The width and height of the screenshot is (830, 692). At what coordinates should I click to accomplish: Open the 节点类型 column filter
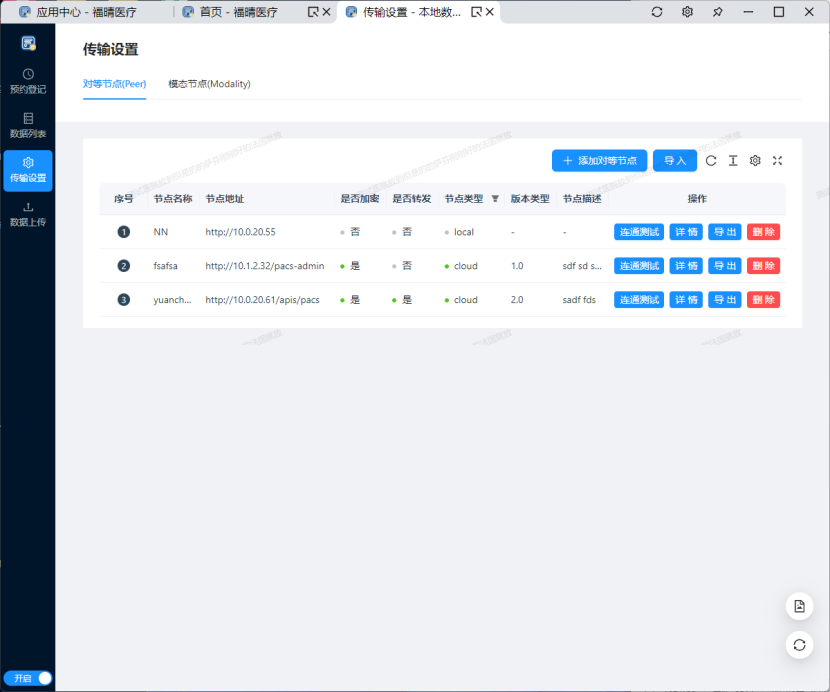click(495, 199)
